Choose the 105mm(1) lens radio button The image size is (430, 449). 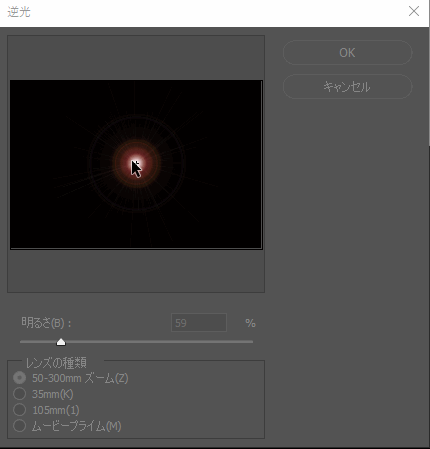[19, 410]
